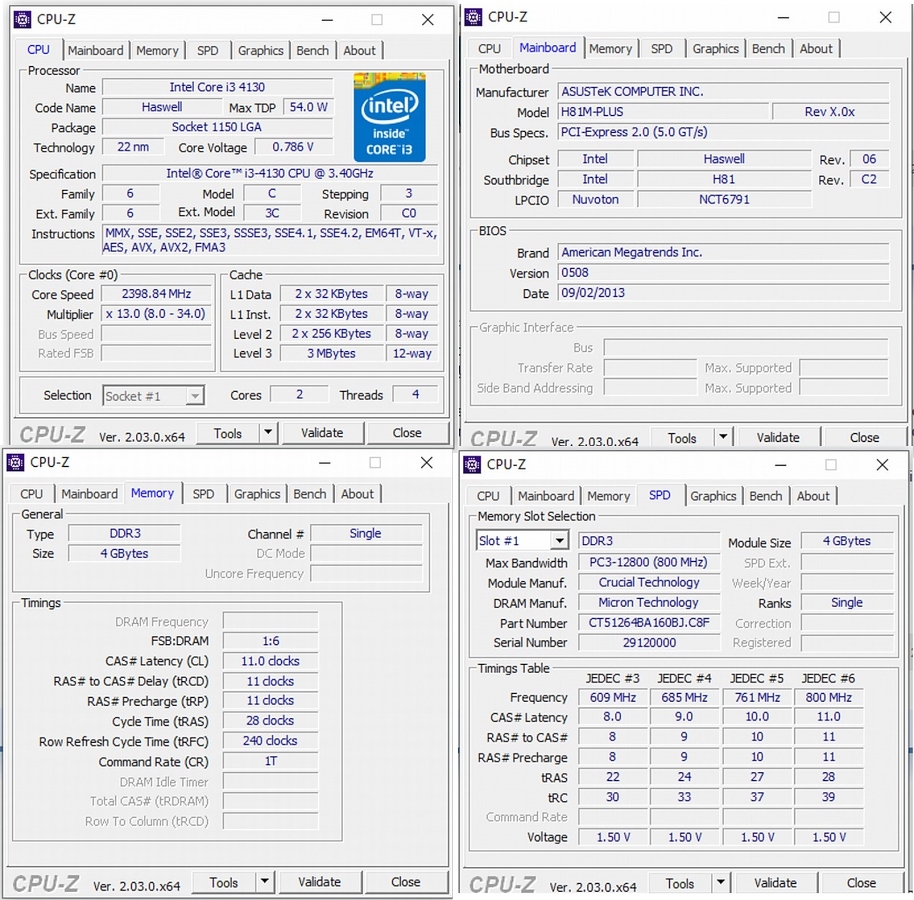Click the Tools button in the SPD window
Viewport: 914px width, 900px height.
[680, 884]
